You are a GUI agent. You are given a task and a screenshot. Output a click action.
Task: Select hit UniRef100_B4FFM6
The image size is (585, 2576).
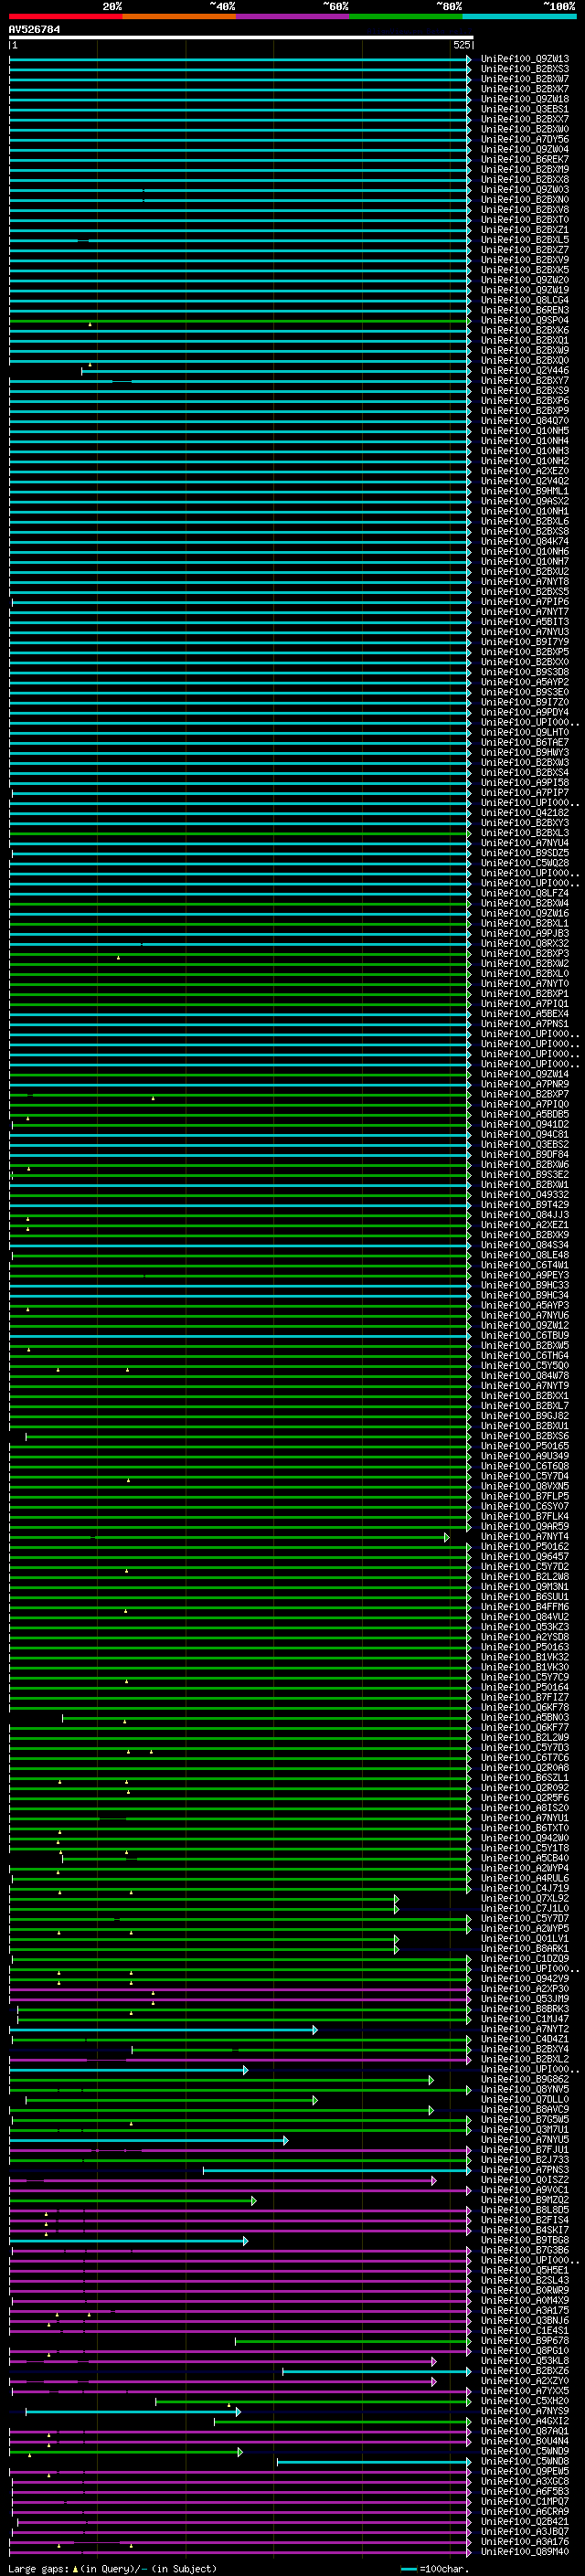pyautogui.click(x=525, y=1607)
